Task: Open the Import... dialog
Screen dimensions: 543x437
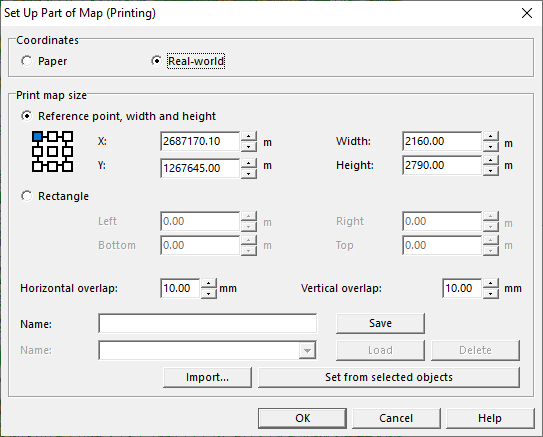Action: coord(207,377)
